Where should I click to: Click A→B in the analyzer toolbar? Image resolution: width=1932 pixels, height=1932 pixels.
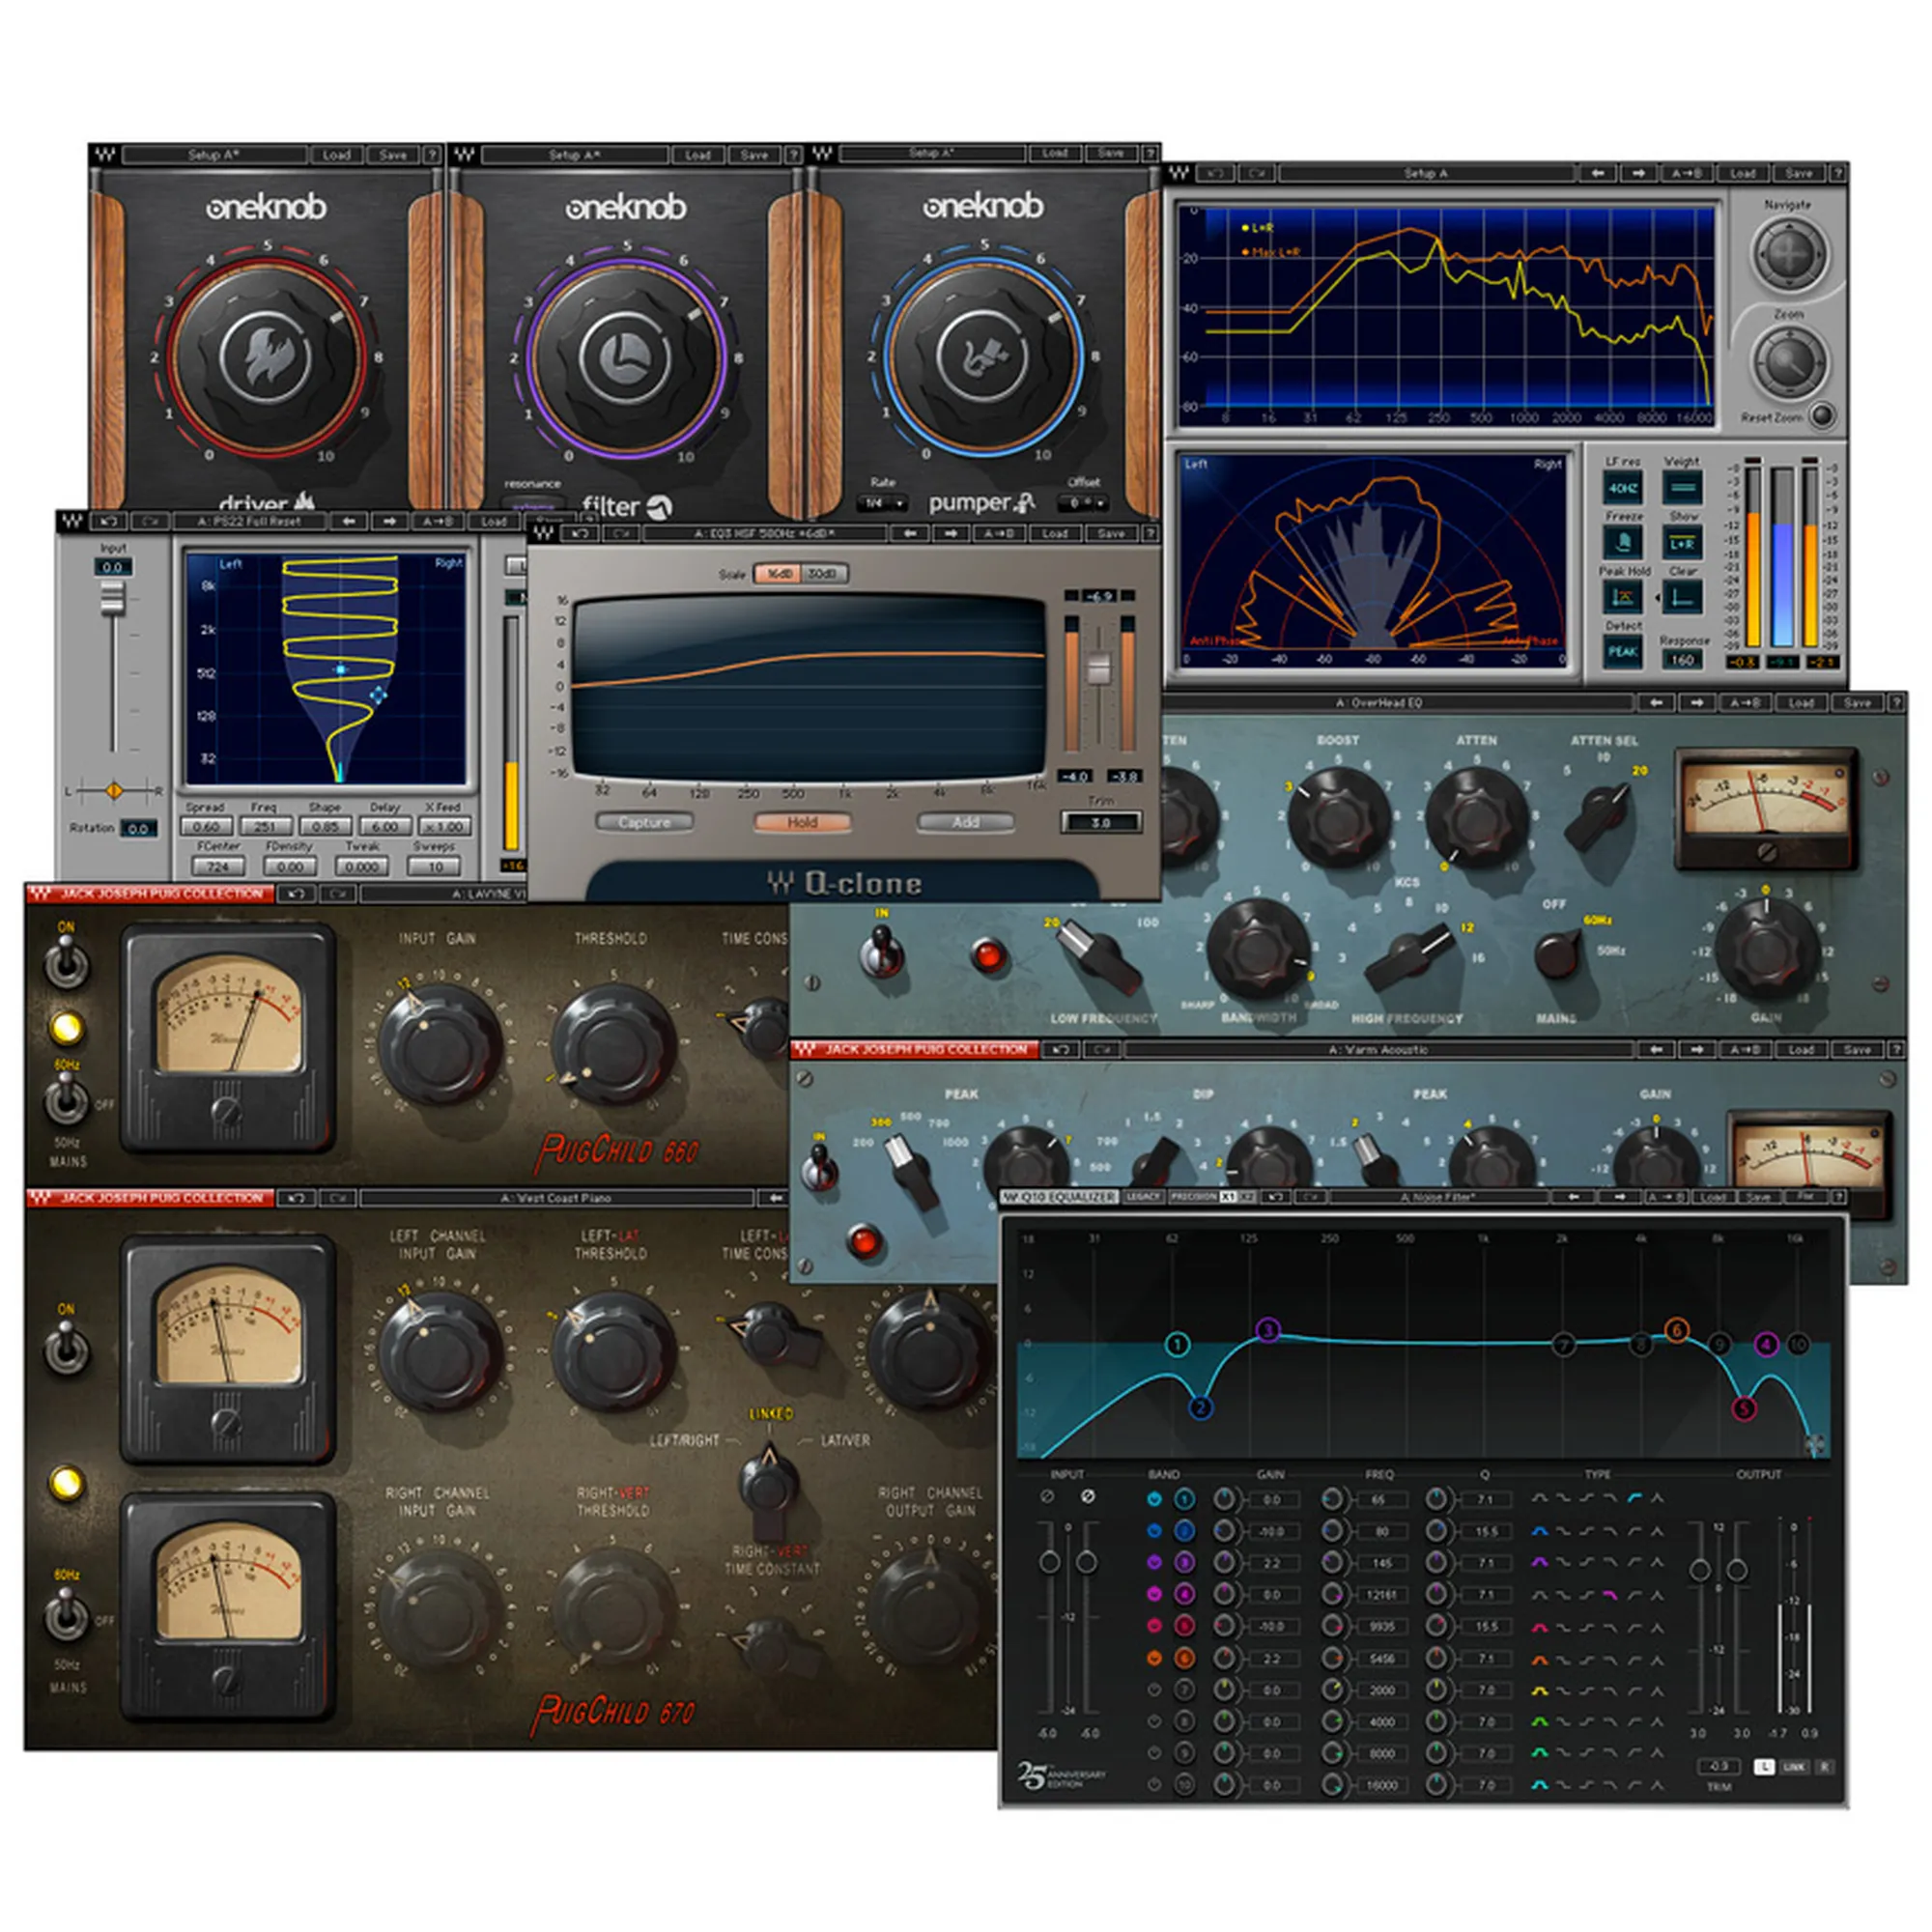pyautogui.click(x=1687, y=174)
